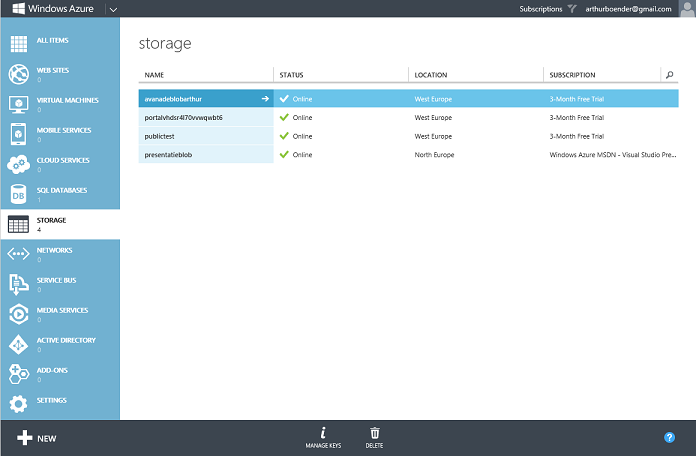
Task: Open avanadeblobarthur via its arrow icon
Action: click(x=265, y=99)
